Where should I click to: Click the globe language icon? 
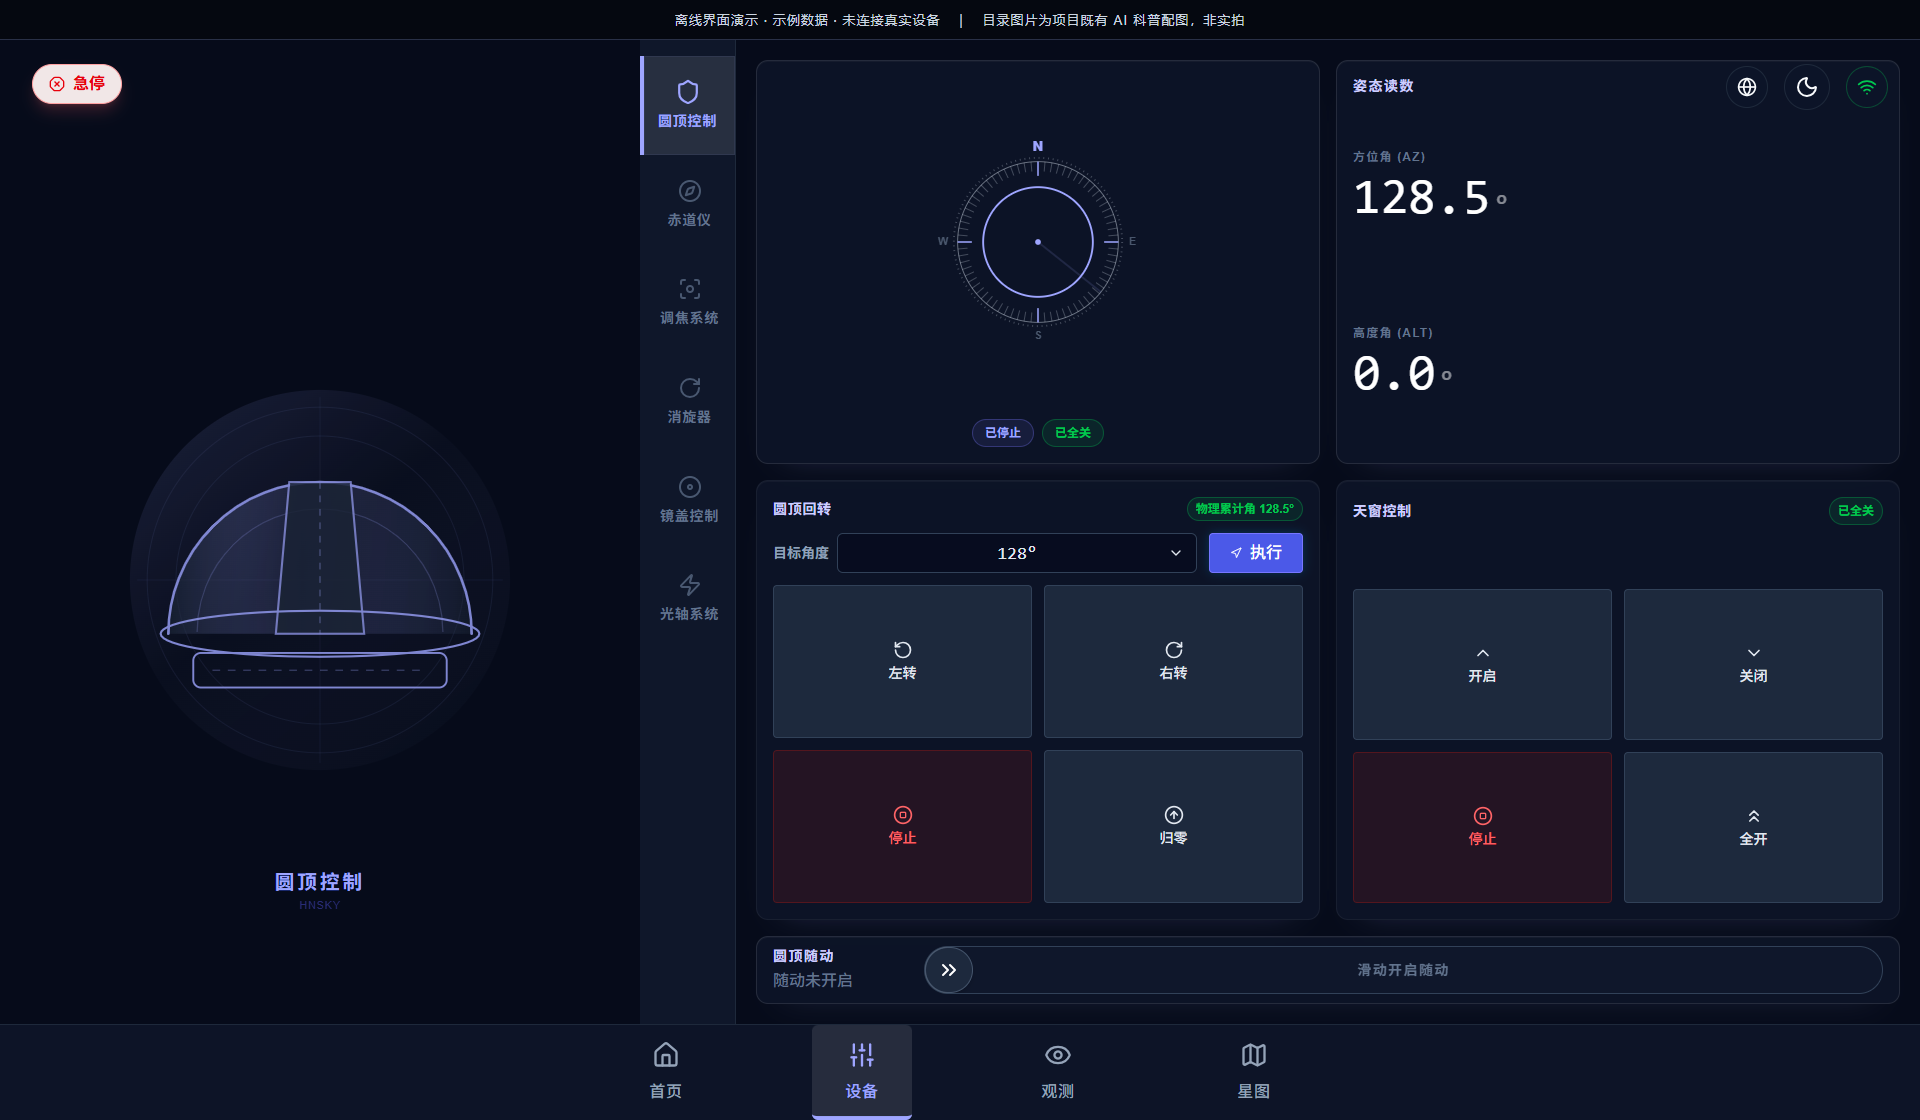pos(1747,87)
